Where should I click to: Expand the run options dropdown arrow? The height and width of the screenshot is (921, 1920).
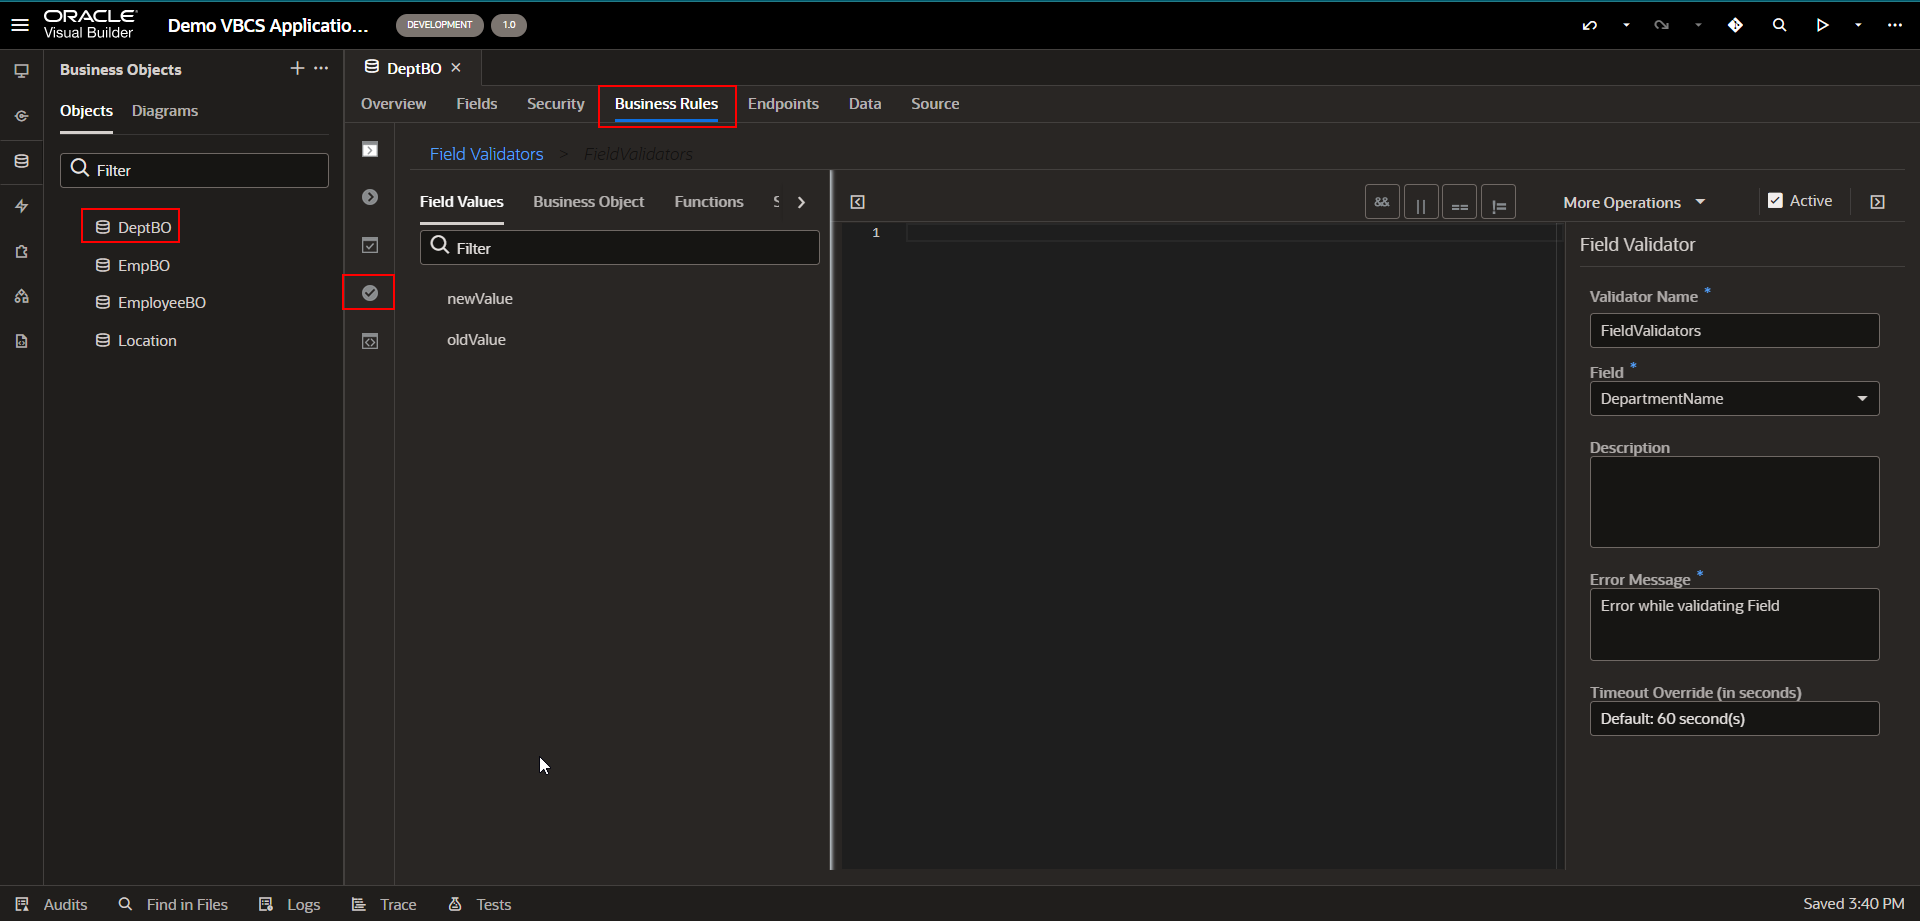(x=1858, y=25)
